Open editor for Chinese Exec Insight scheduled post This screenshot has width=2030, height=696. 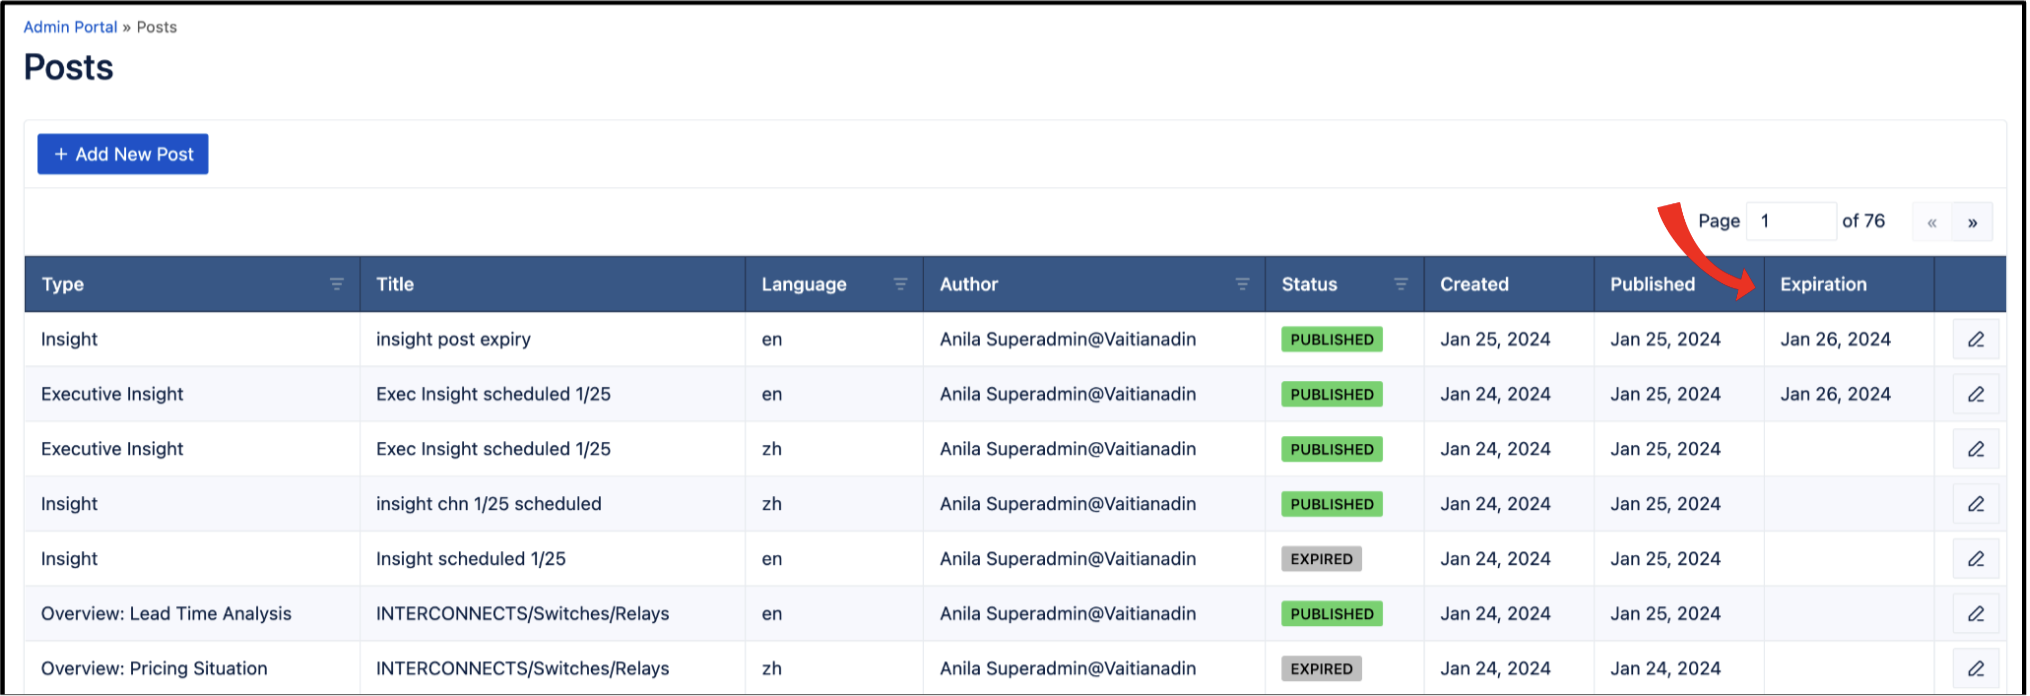click(1975, 450)
